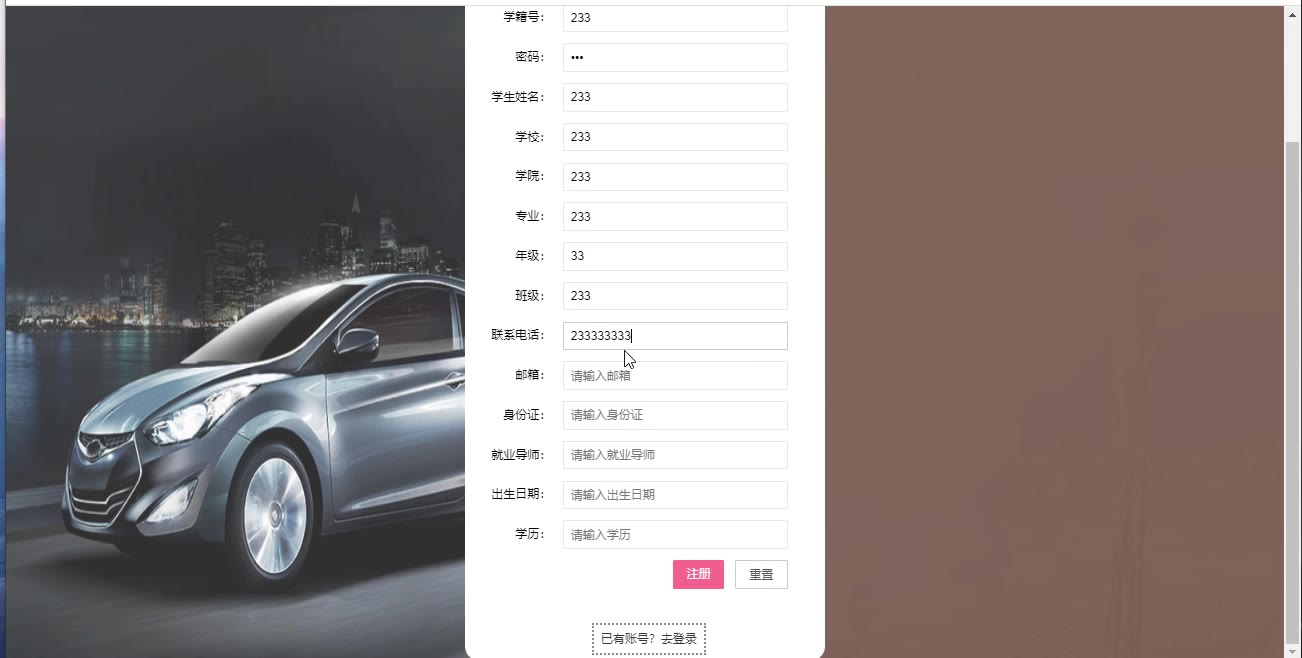Viewport: 1302px width, 658px height.
Task: Click the 就业导师 employment mentor field
Action: coord(675,455)
